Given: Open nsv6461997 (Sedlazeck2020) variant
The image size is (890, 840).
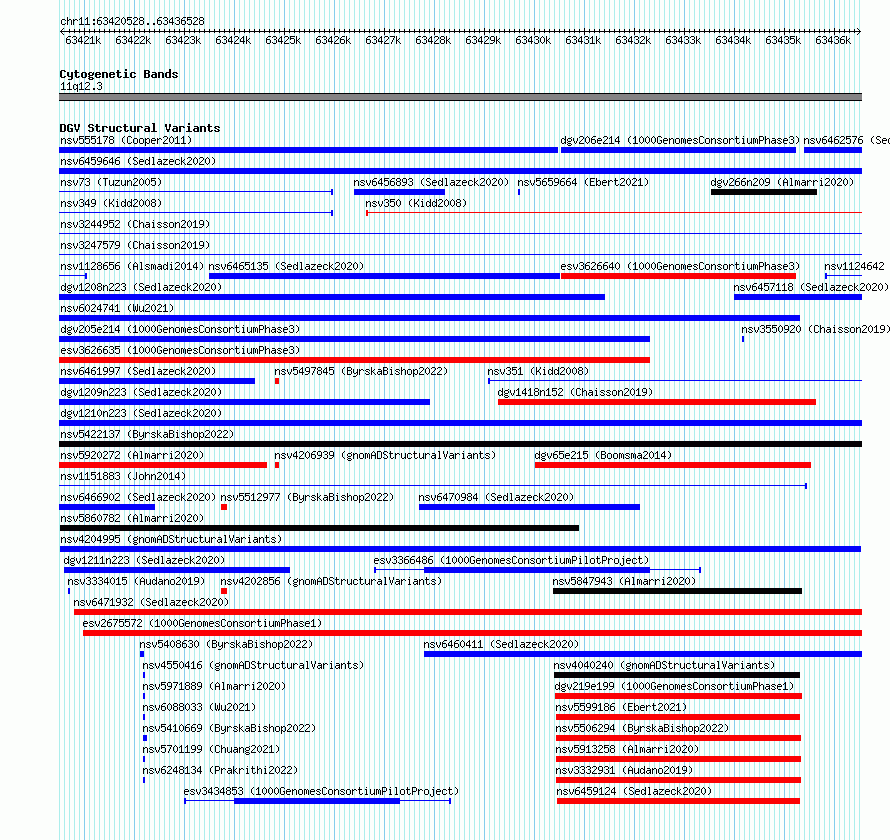Looking at the screenshot, I should click(x=138, y=371).
